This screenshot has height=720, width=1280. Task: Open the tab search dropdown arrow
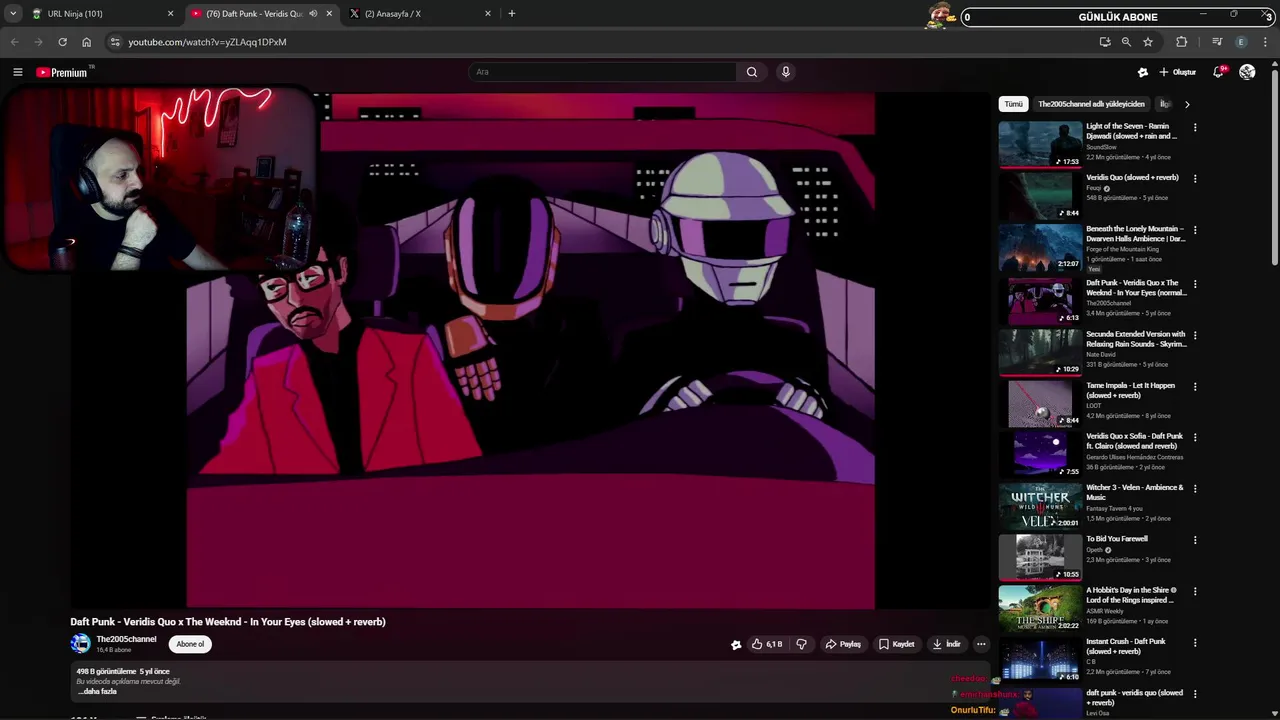[x=13, y=14]
